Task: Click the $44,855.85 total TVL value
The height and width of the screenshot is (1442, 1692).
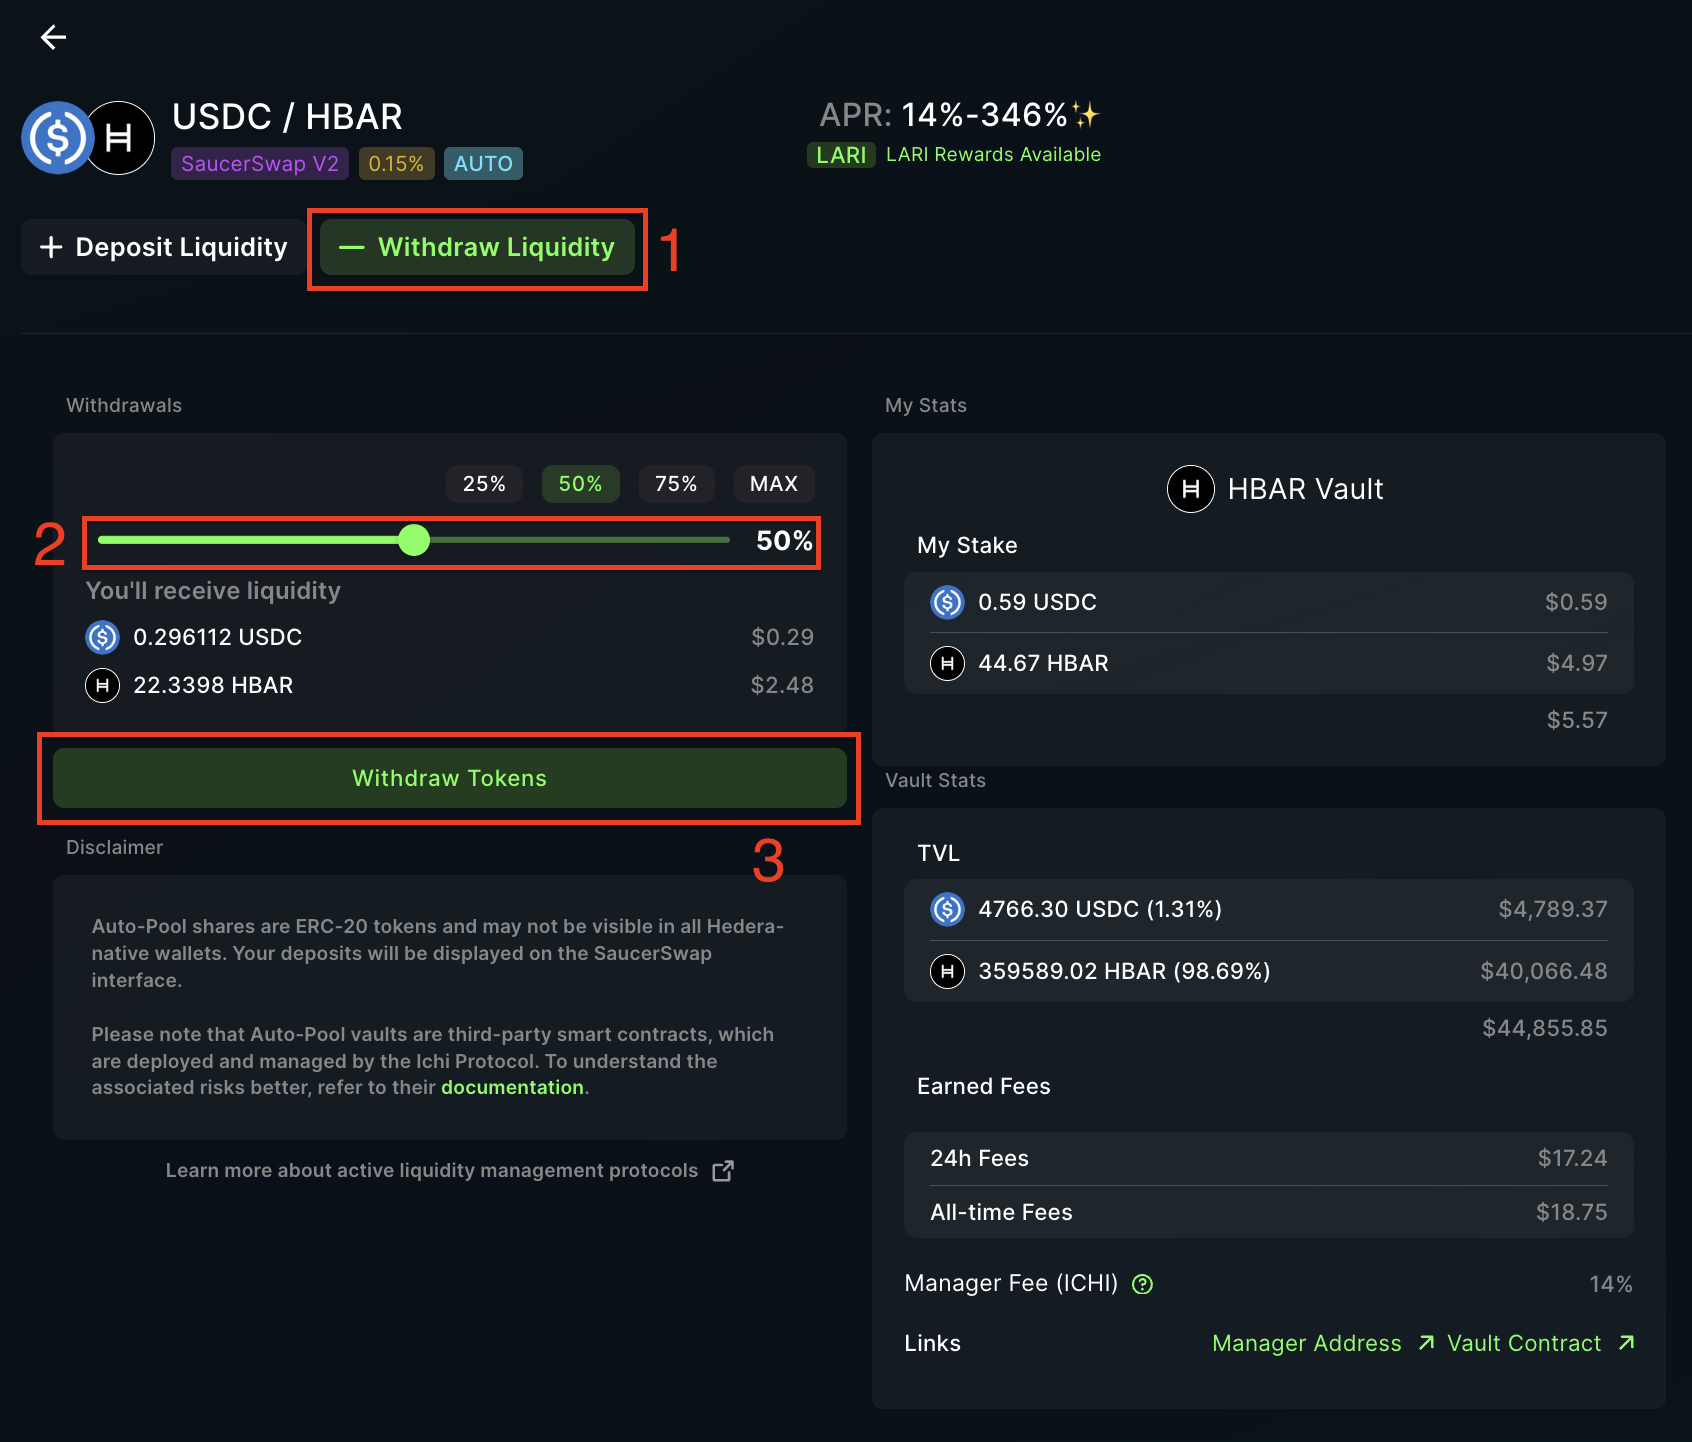Action: (x=1545, y=1028)
